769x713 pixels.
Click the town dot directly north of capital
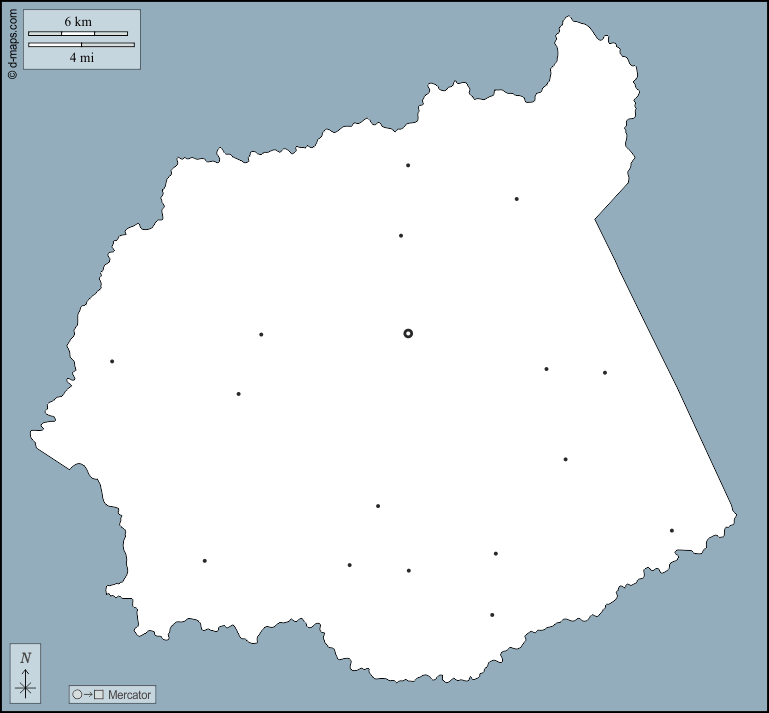click(401, 236)
